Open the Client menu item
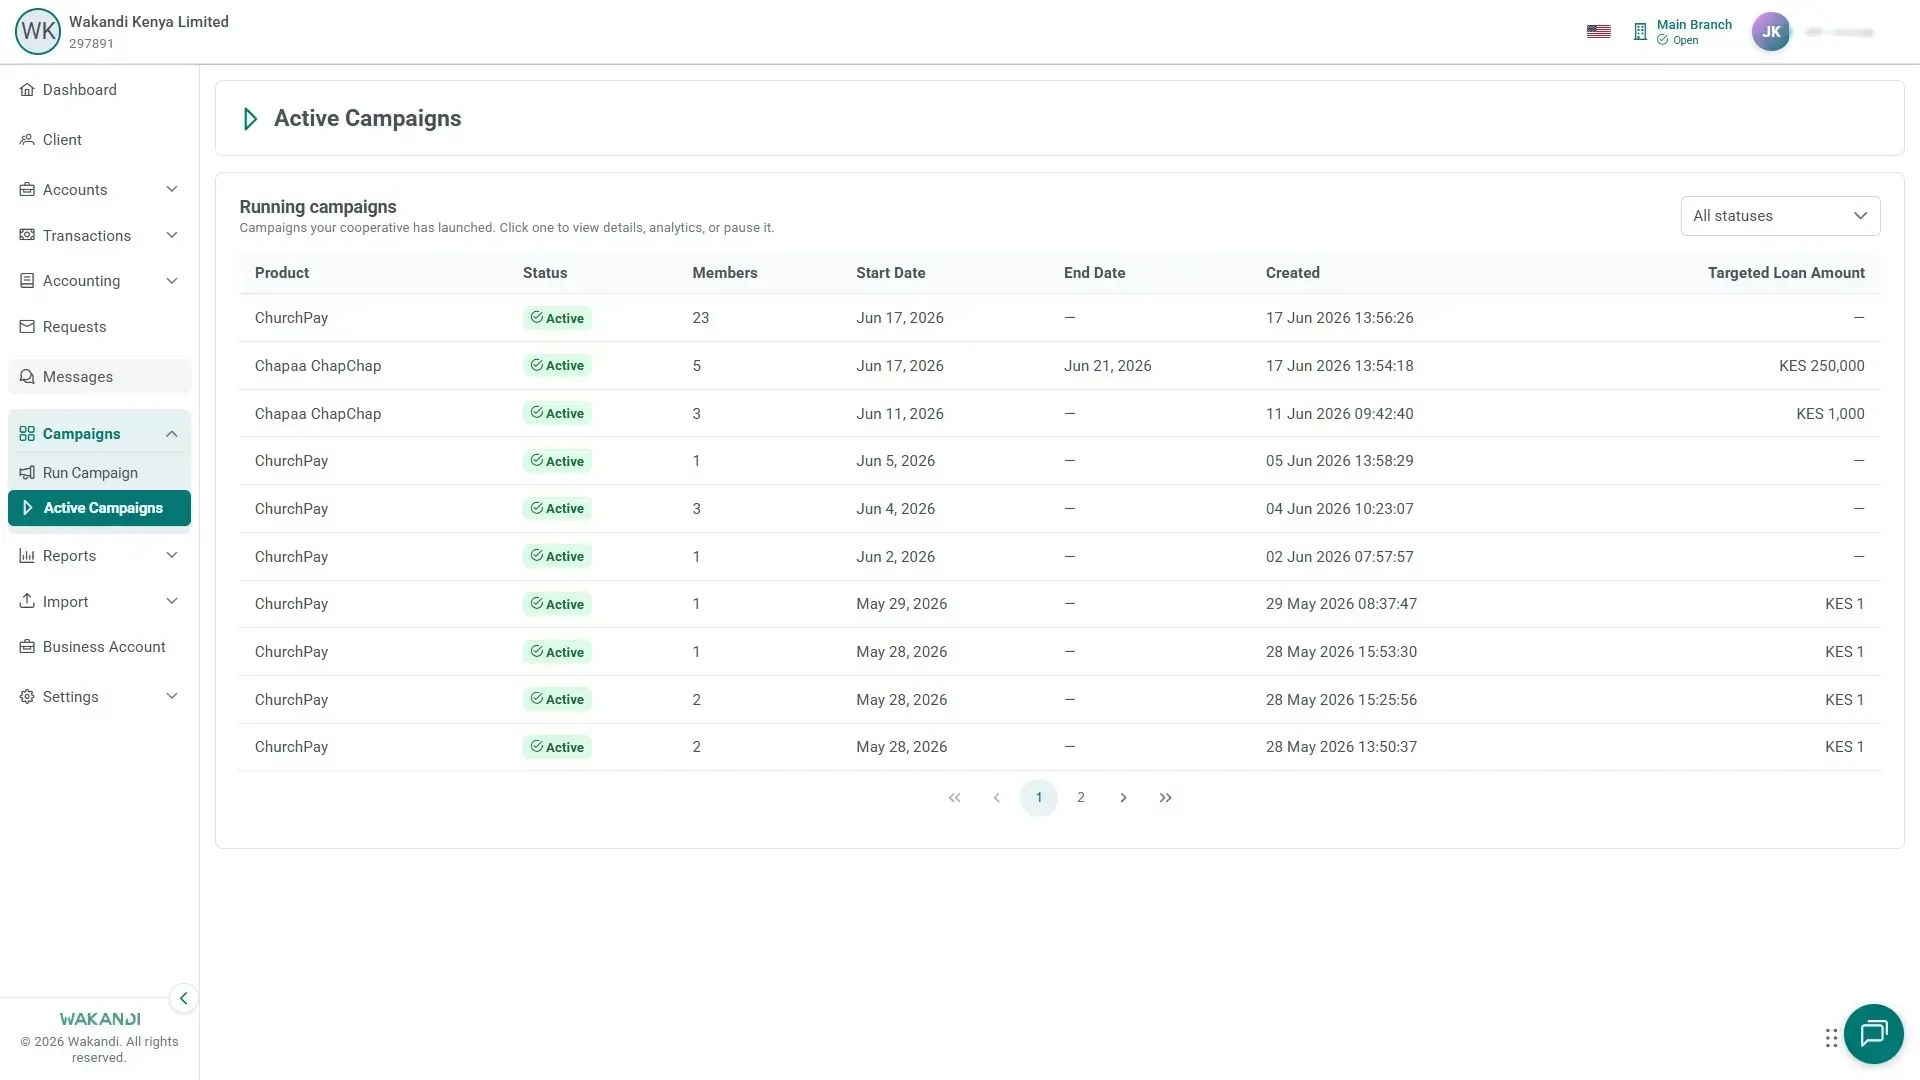The height and width of the screenshot is (1080, 1920). pos(99,140)
